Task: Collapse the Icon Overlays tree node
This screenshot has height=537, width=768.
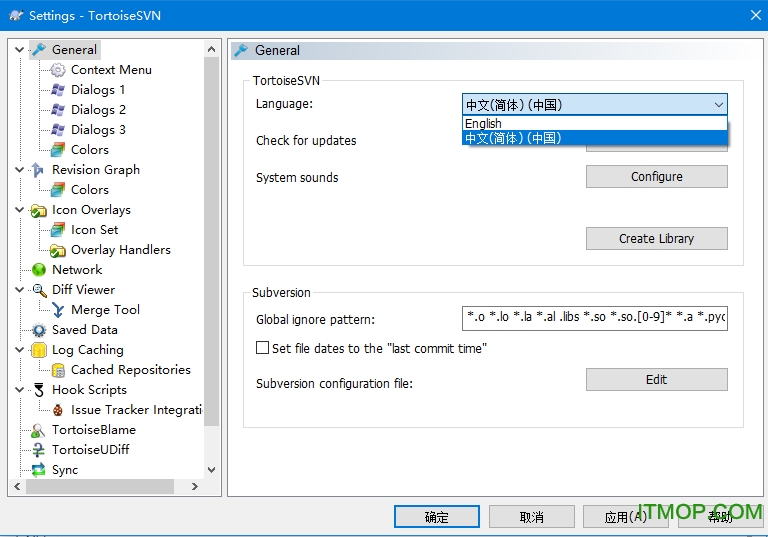Action: (x=20, y=210)
